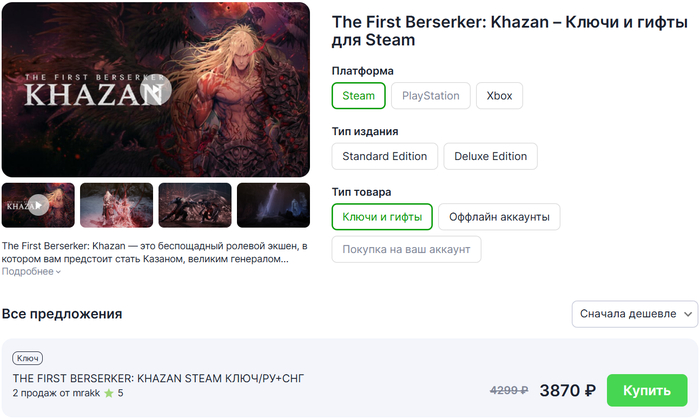Pick the Deluxe Edition type

491,156
